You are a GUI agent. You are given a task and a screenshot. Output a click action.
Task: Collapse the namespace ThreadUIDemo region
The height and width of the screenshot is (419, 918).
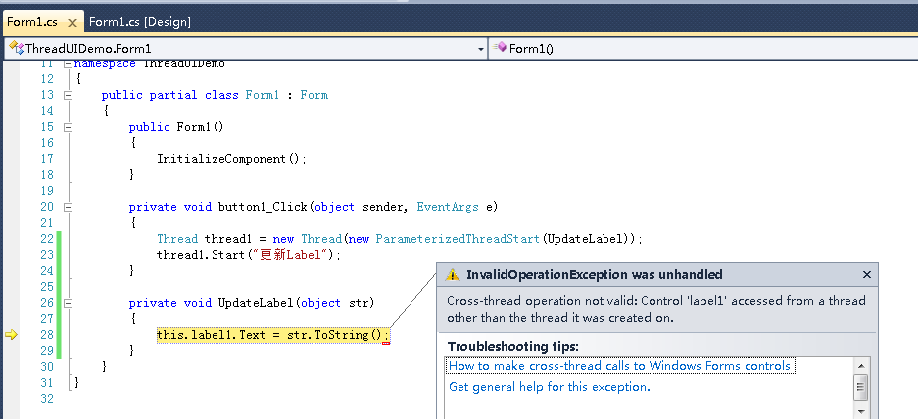point(67,63)
